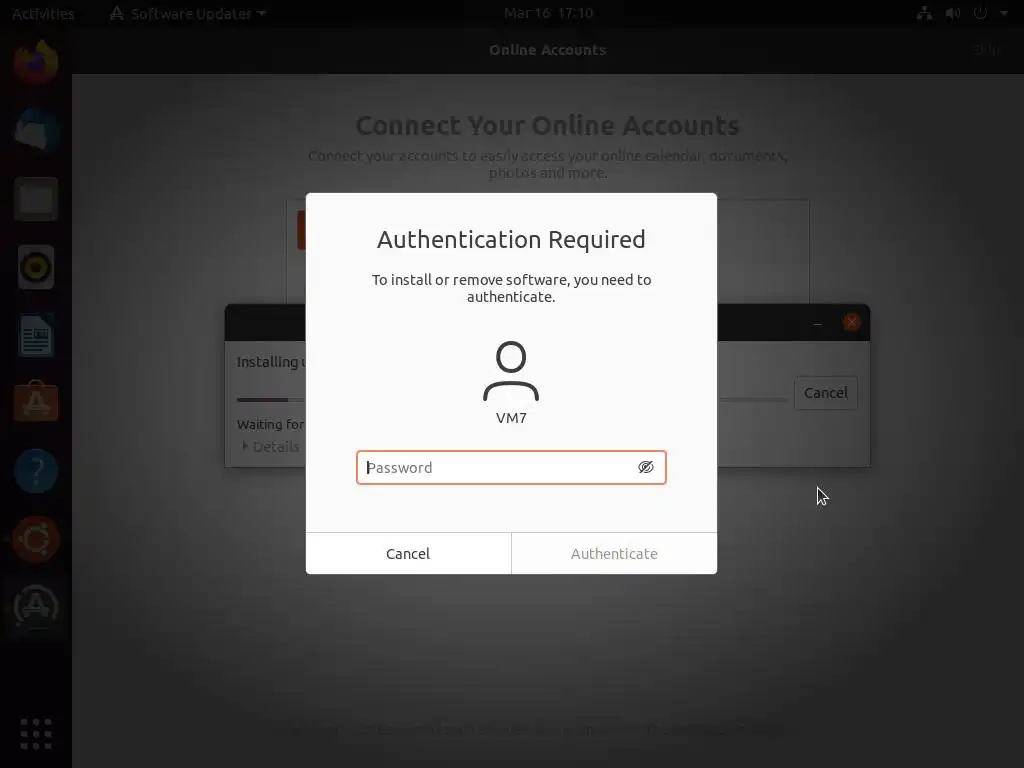Open the Software Updater app menu

(x=187, y=14)
